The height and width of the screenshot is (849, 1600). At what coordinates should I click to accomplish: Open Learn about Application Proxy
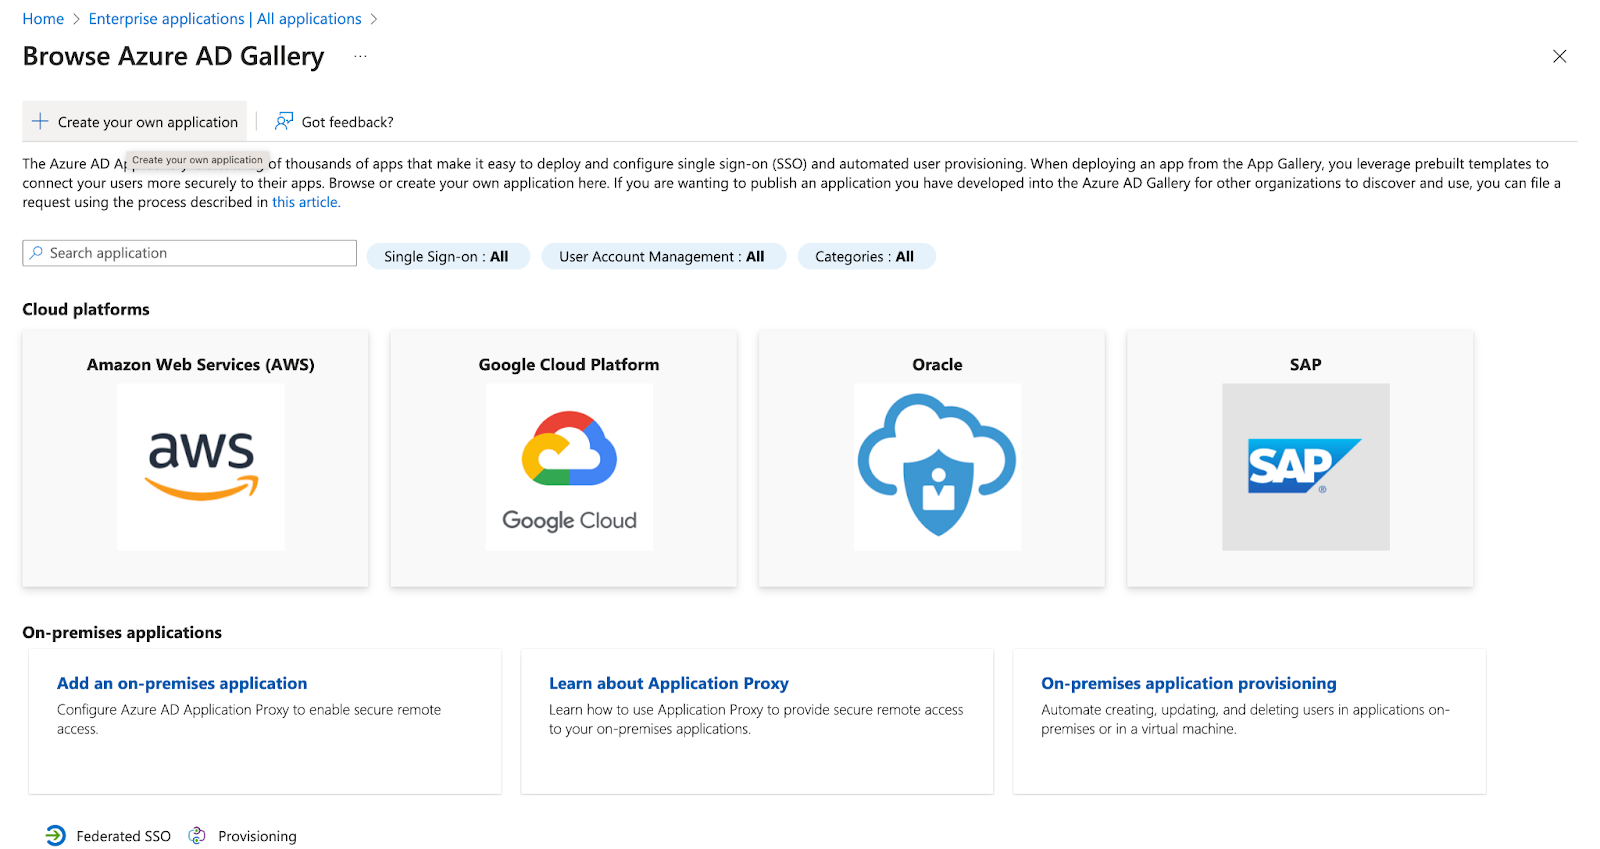669,683
